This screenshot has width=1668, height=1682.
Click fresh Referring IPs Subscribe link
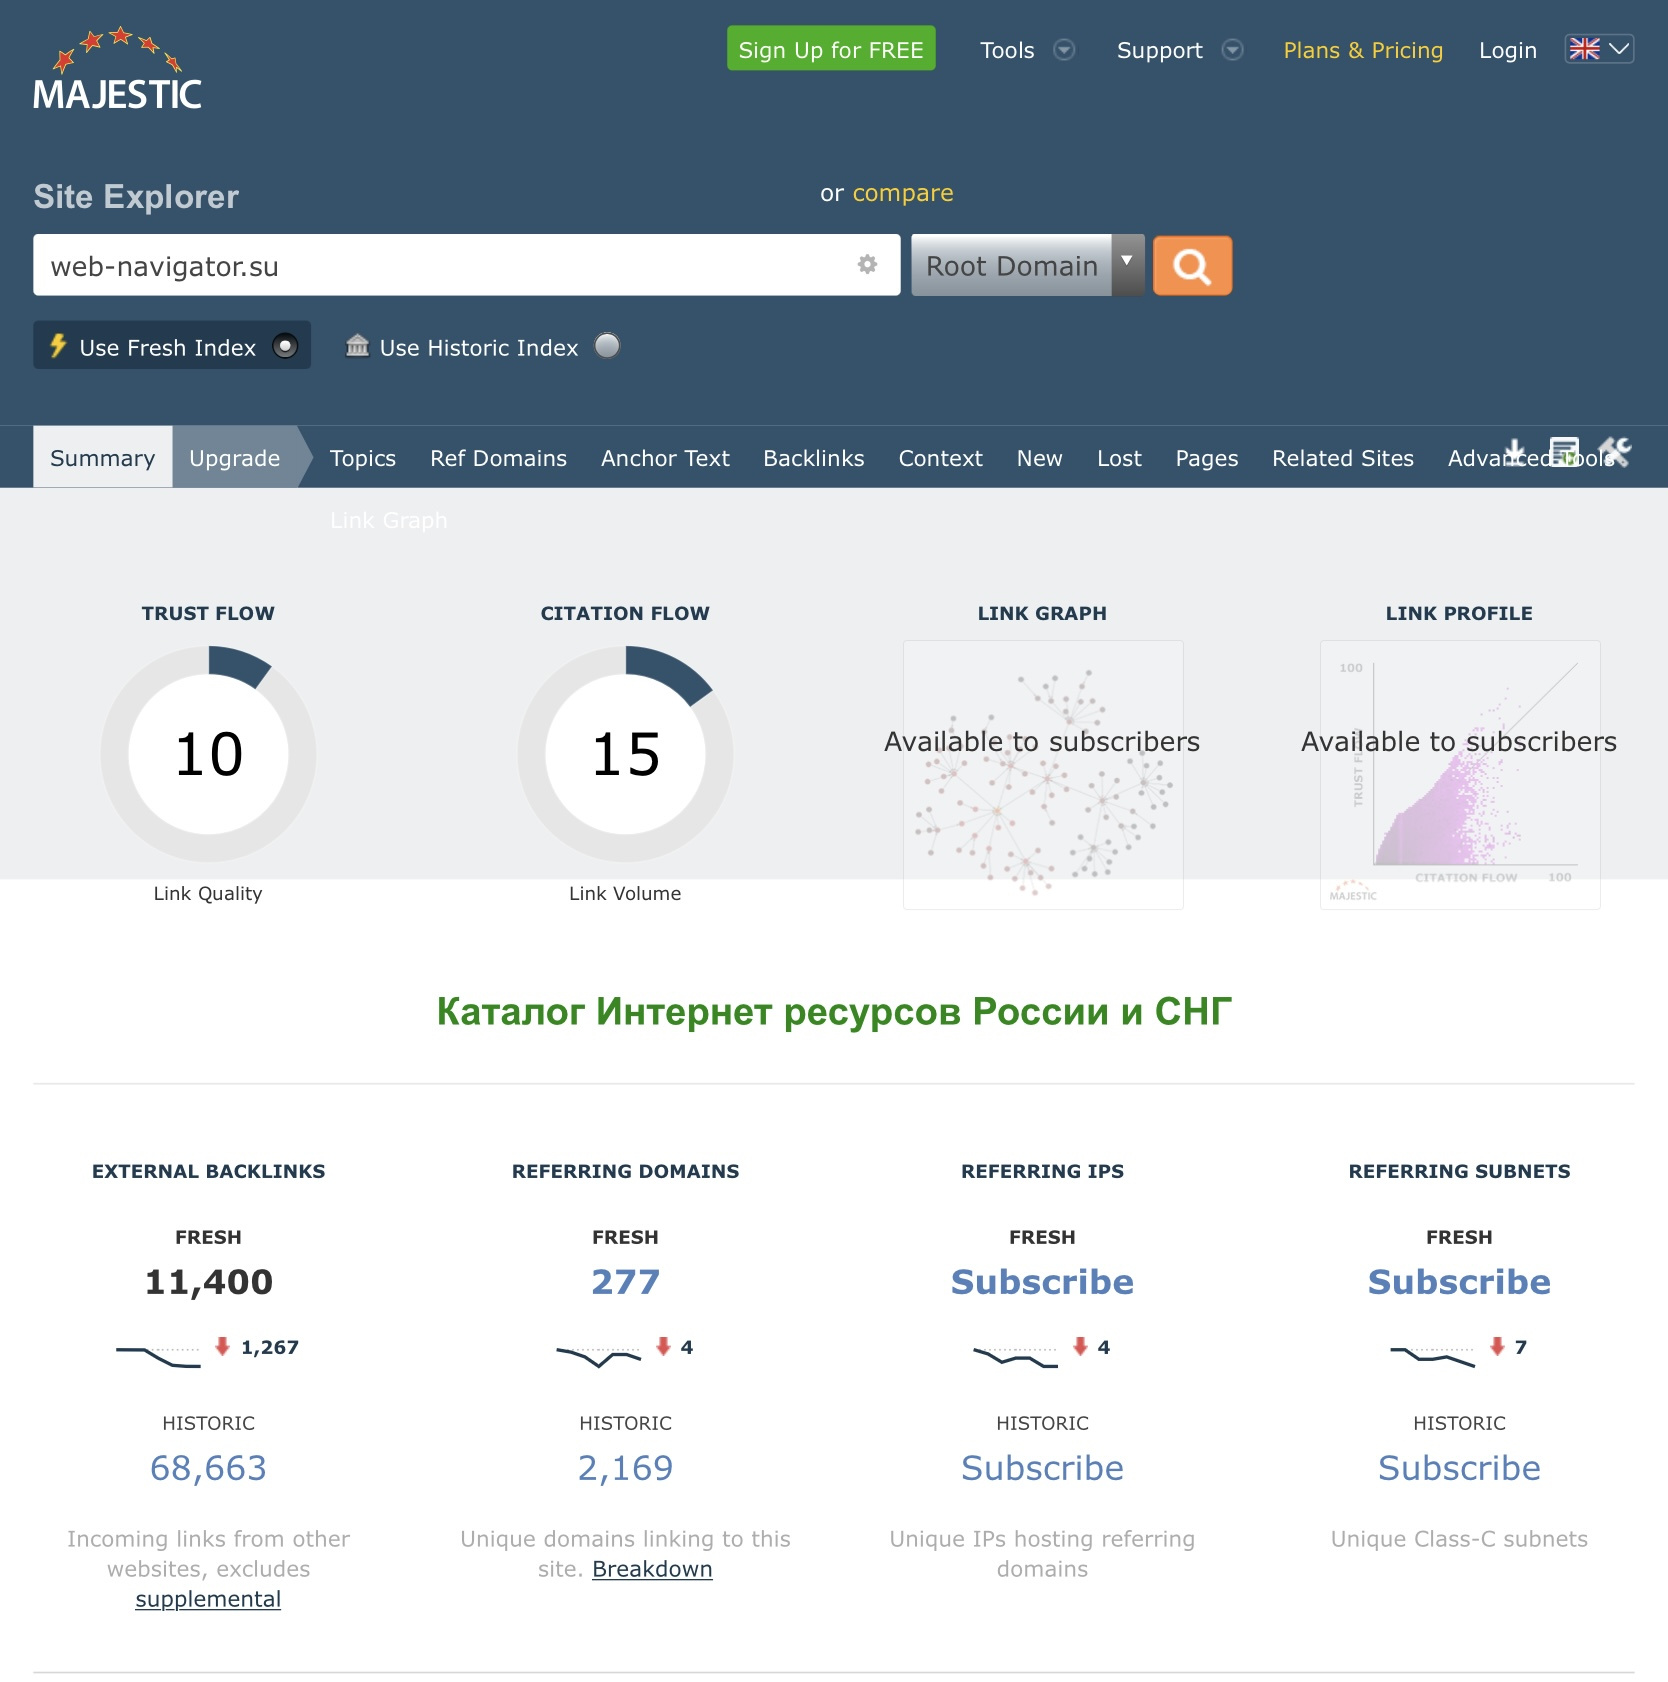pyautogui.click(x=1042, y=1281)
